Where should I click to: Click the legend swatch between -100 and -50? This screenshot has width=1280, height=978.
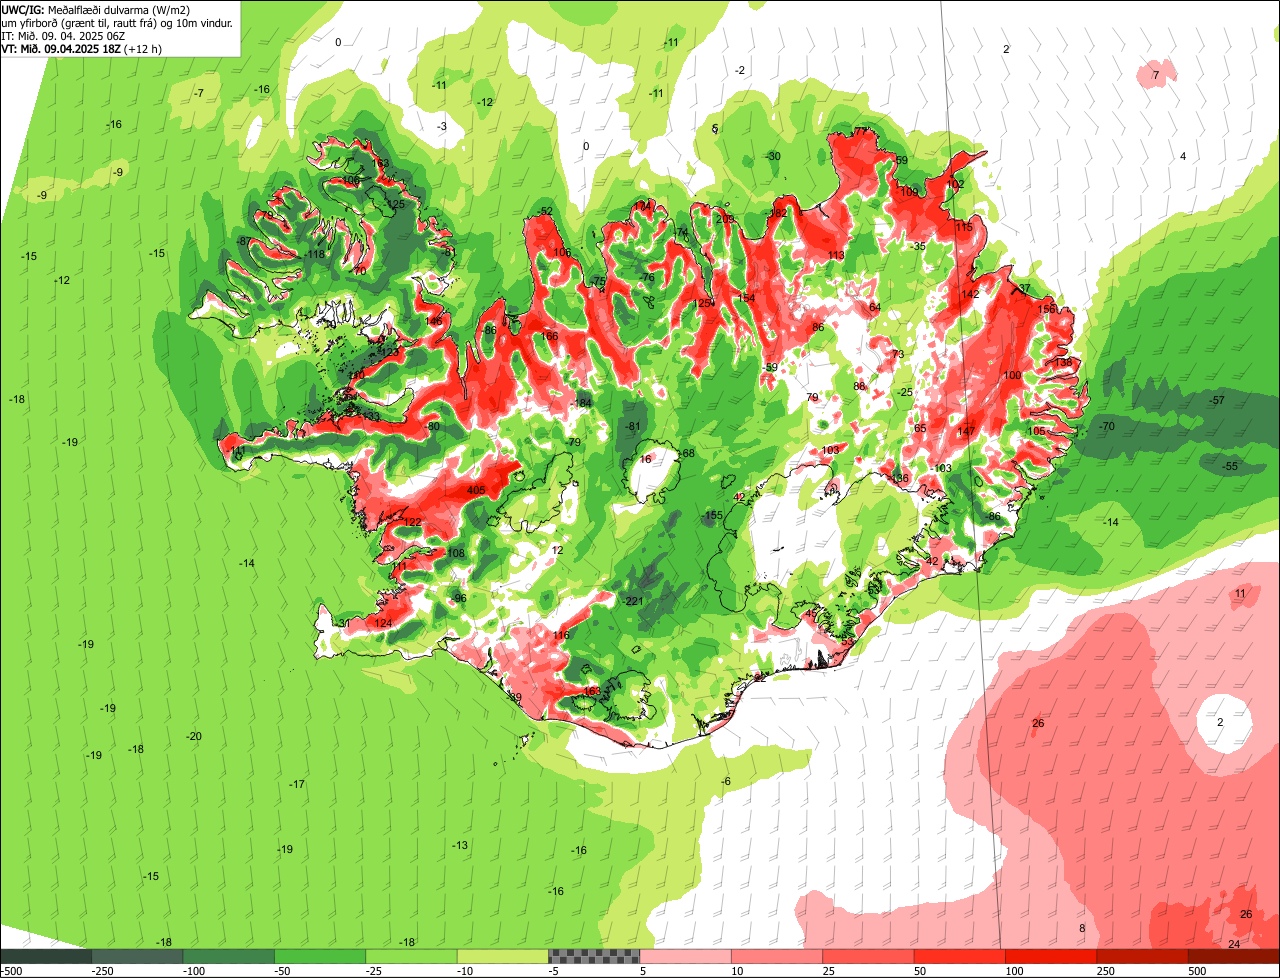(229, 956)
